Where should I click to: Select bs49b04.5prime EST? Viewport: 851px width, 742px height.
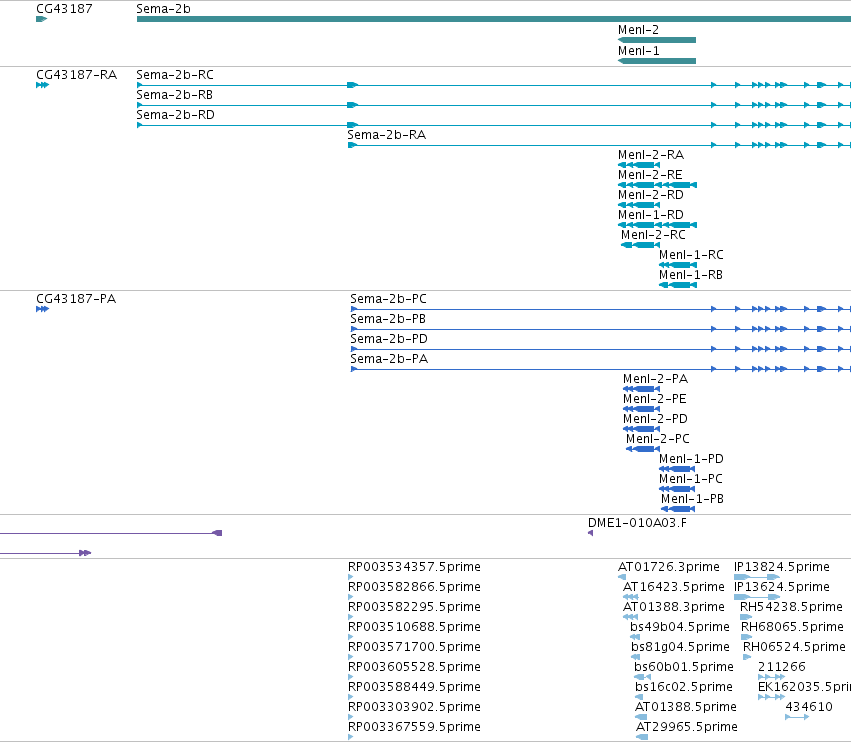click(635, 637)
